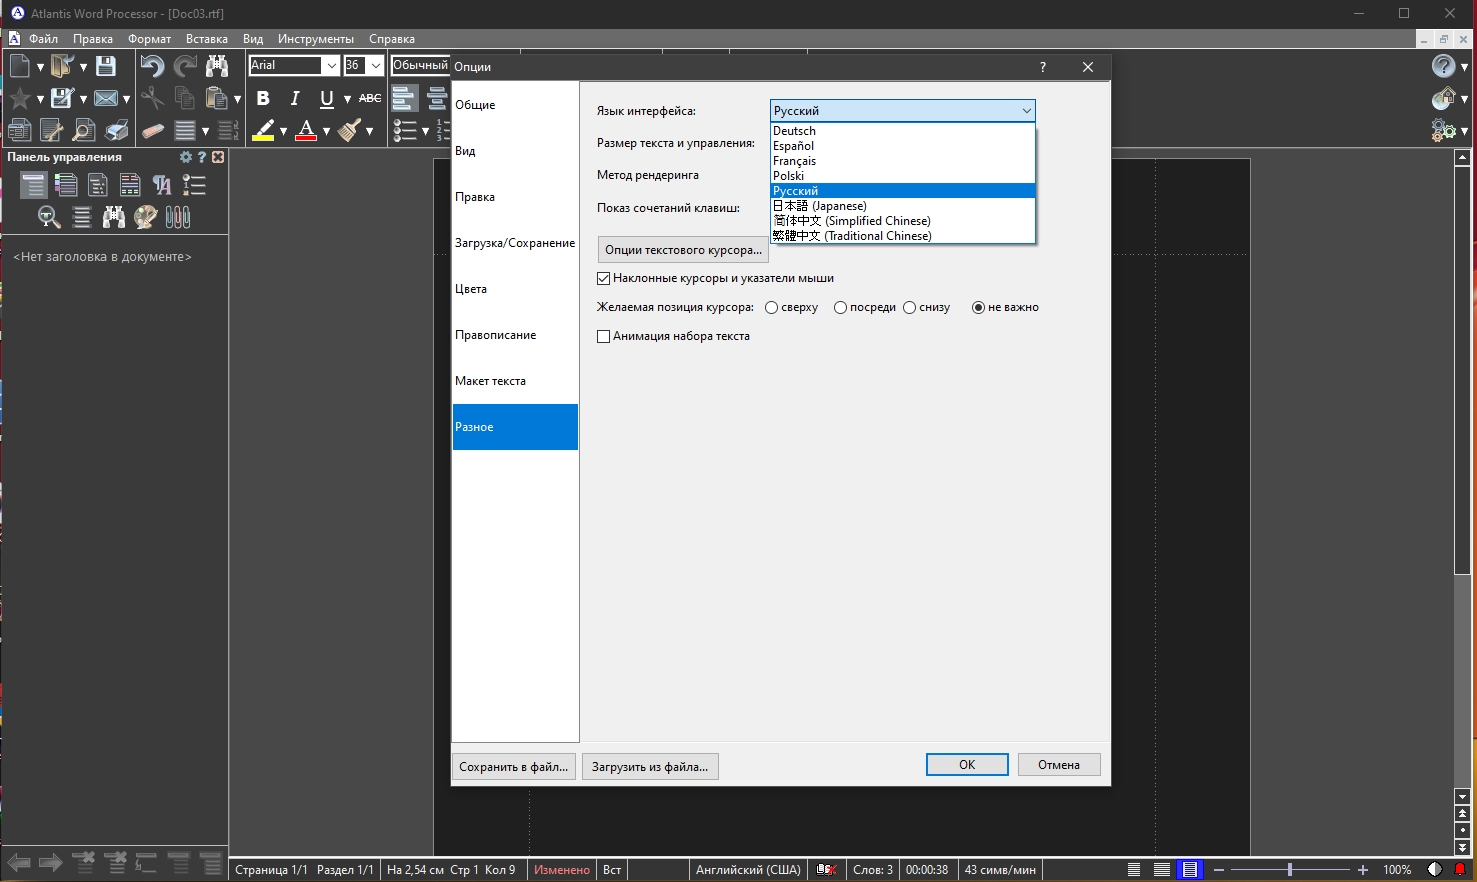Open the font size dropdown
This screenshot has height=882, width=1477.
376,66
